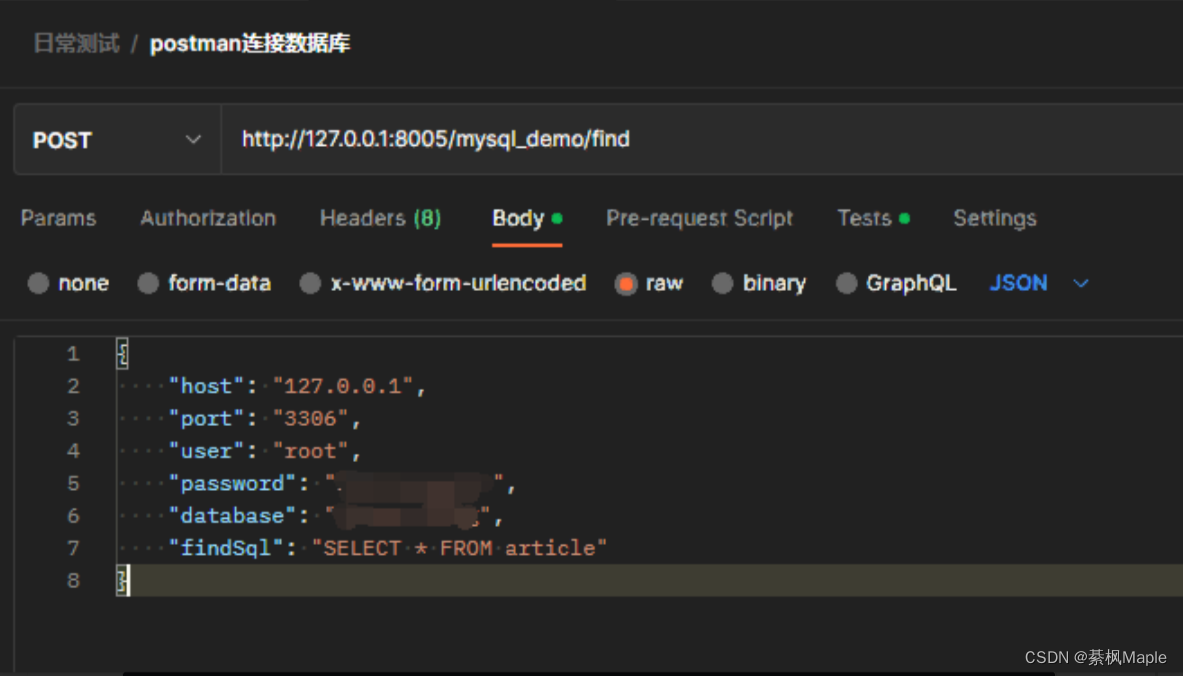Open the request Settings tab

(x=994, y=218)
